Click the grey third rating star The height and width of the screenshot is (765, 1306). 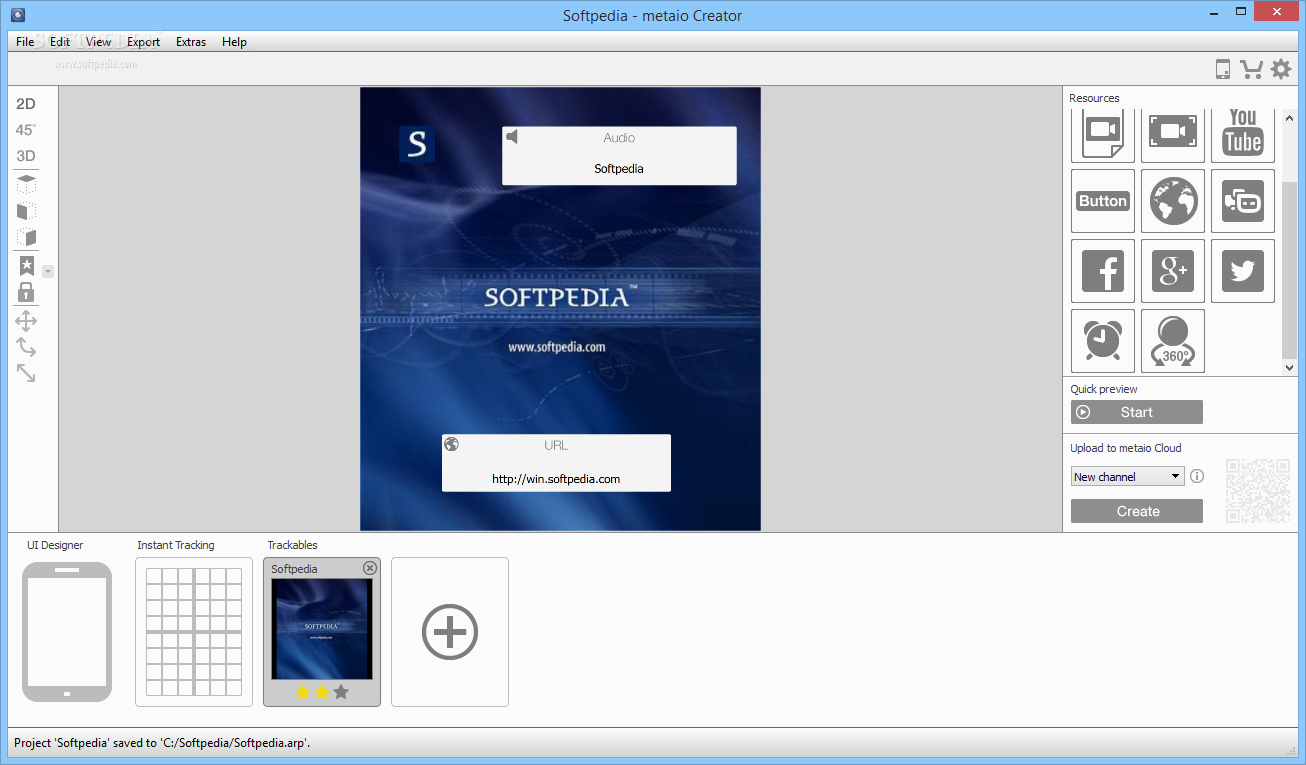[x=341, y=692]
